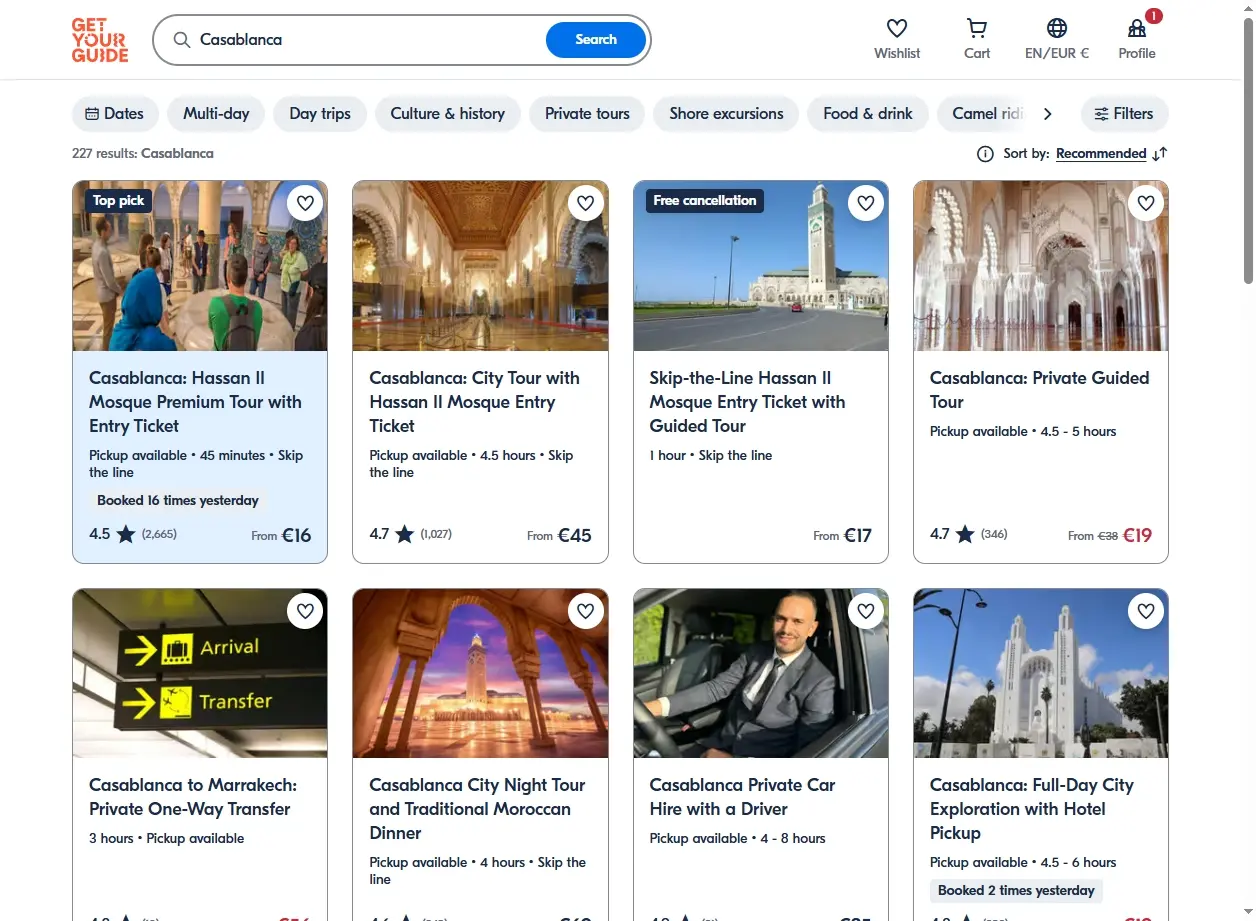This screenshot has width=1256, height=921.
Task: Click the Free cancellation badge
Action: pos(705,200)
